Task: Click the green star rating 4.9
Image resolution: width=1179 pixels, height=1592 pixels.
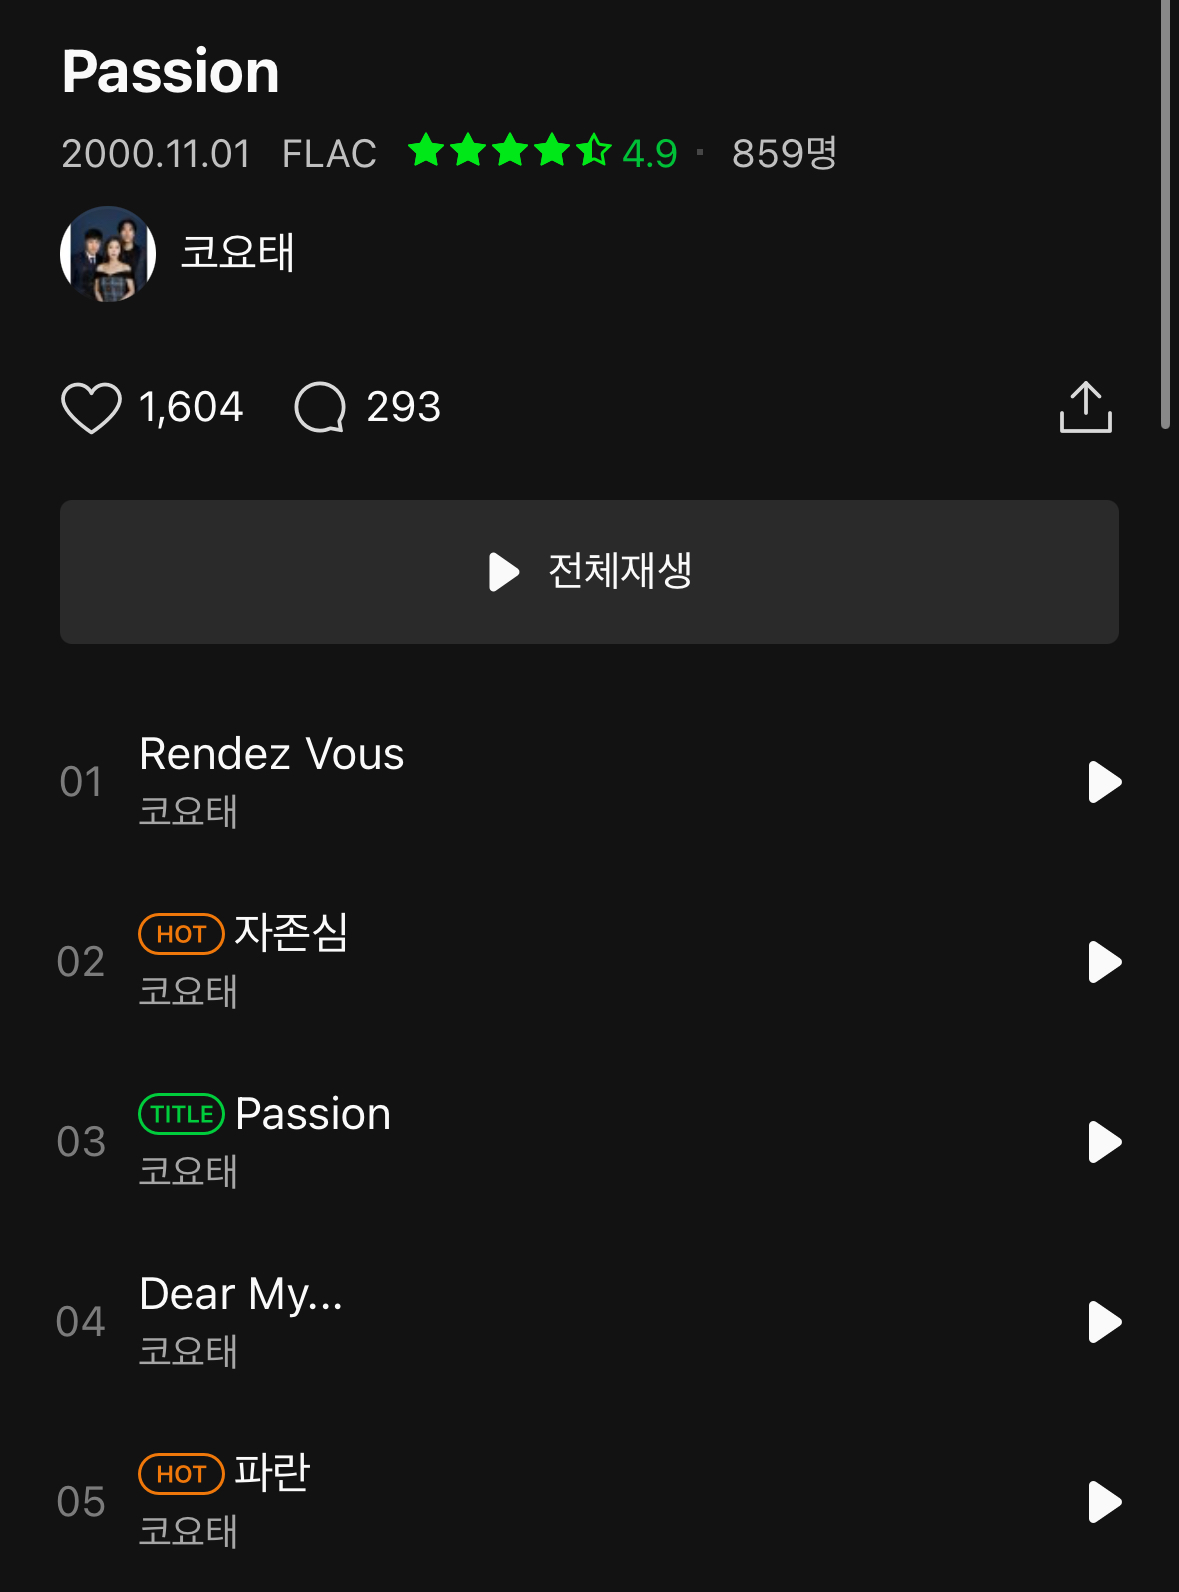Action: [x=543, y=152]
